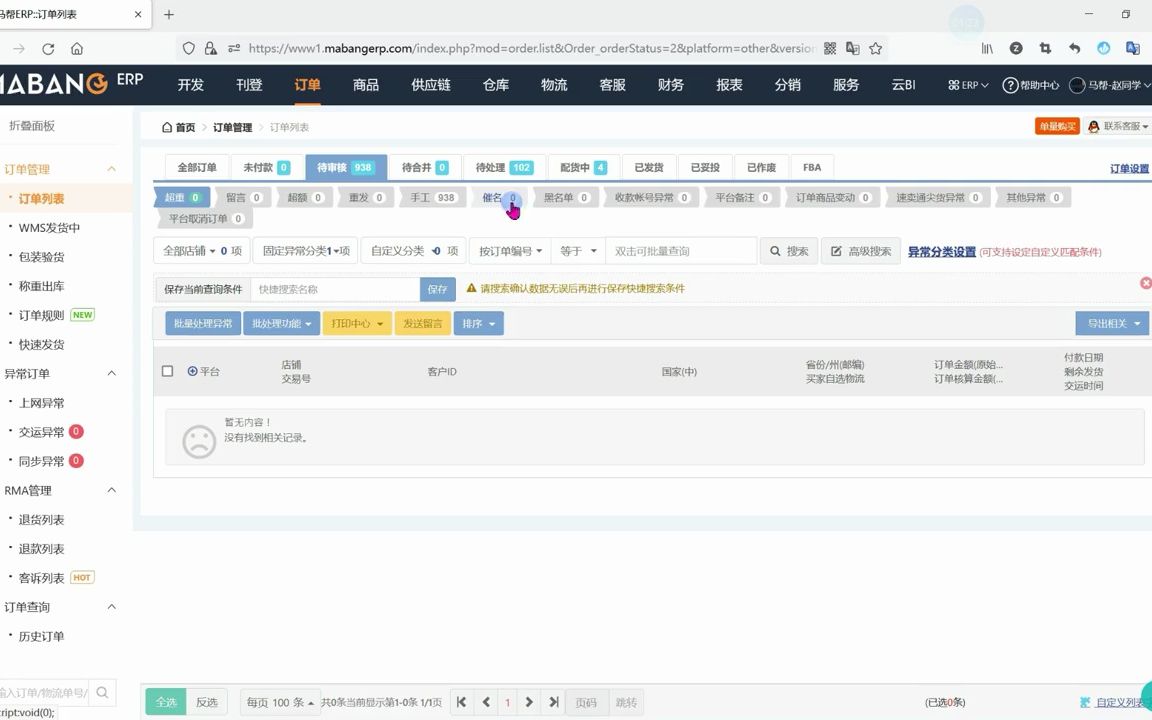Open the search magnifier in the sidebar footer
Screen dimensions: 1152x720
click(x=102, y=692)
